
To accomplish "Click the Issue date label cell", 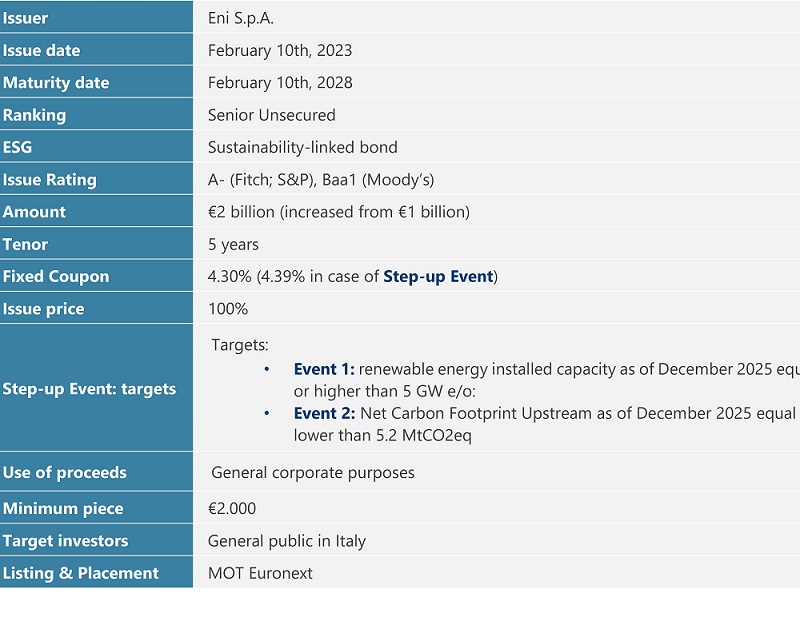I will point(42,50).
